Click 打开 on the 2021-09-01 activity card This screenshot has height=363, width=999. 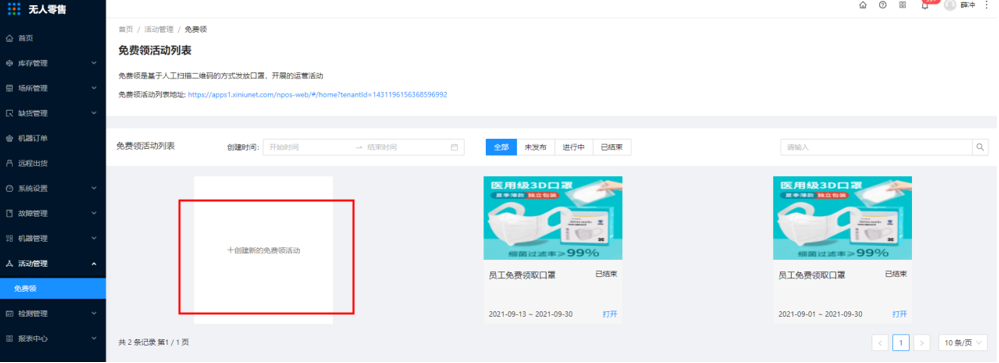coord(900,314)
